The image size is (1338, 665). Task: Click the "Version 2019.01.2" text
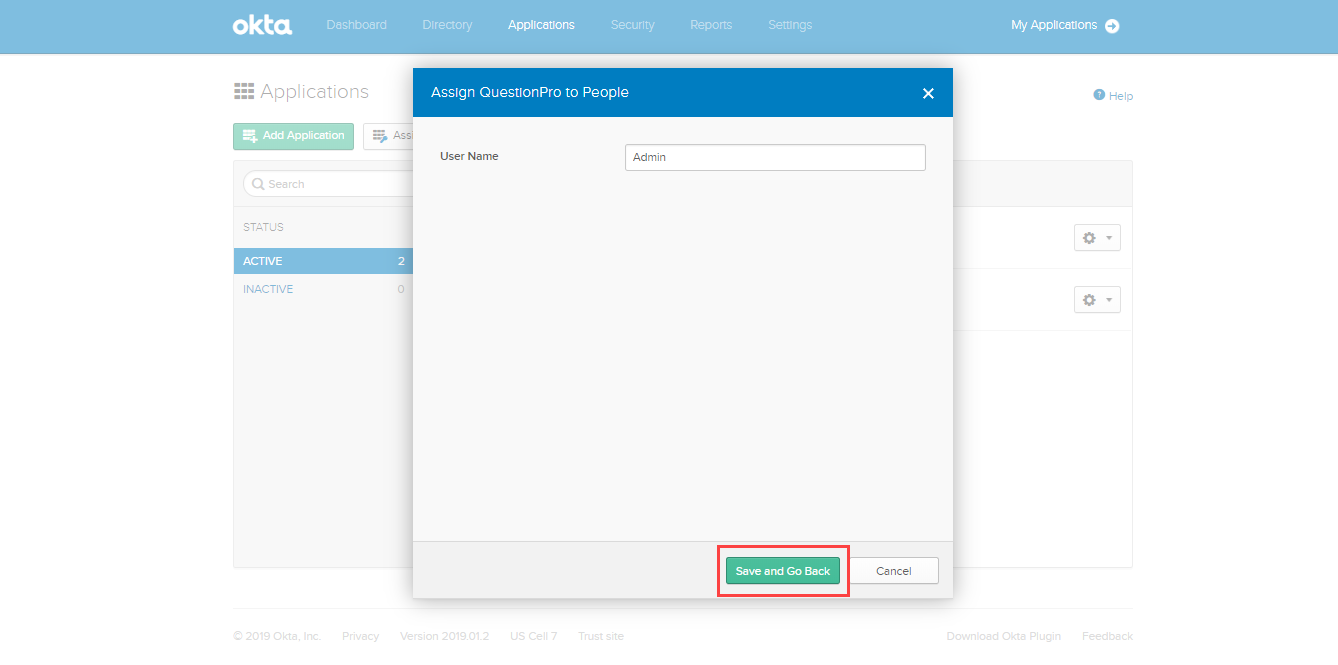click(x=444, y=636)
